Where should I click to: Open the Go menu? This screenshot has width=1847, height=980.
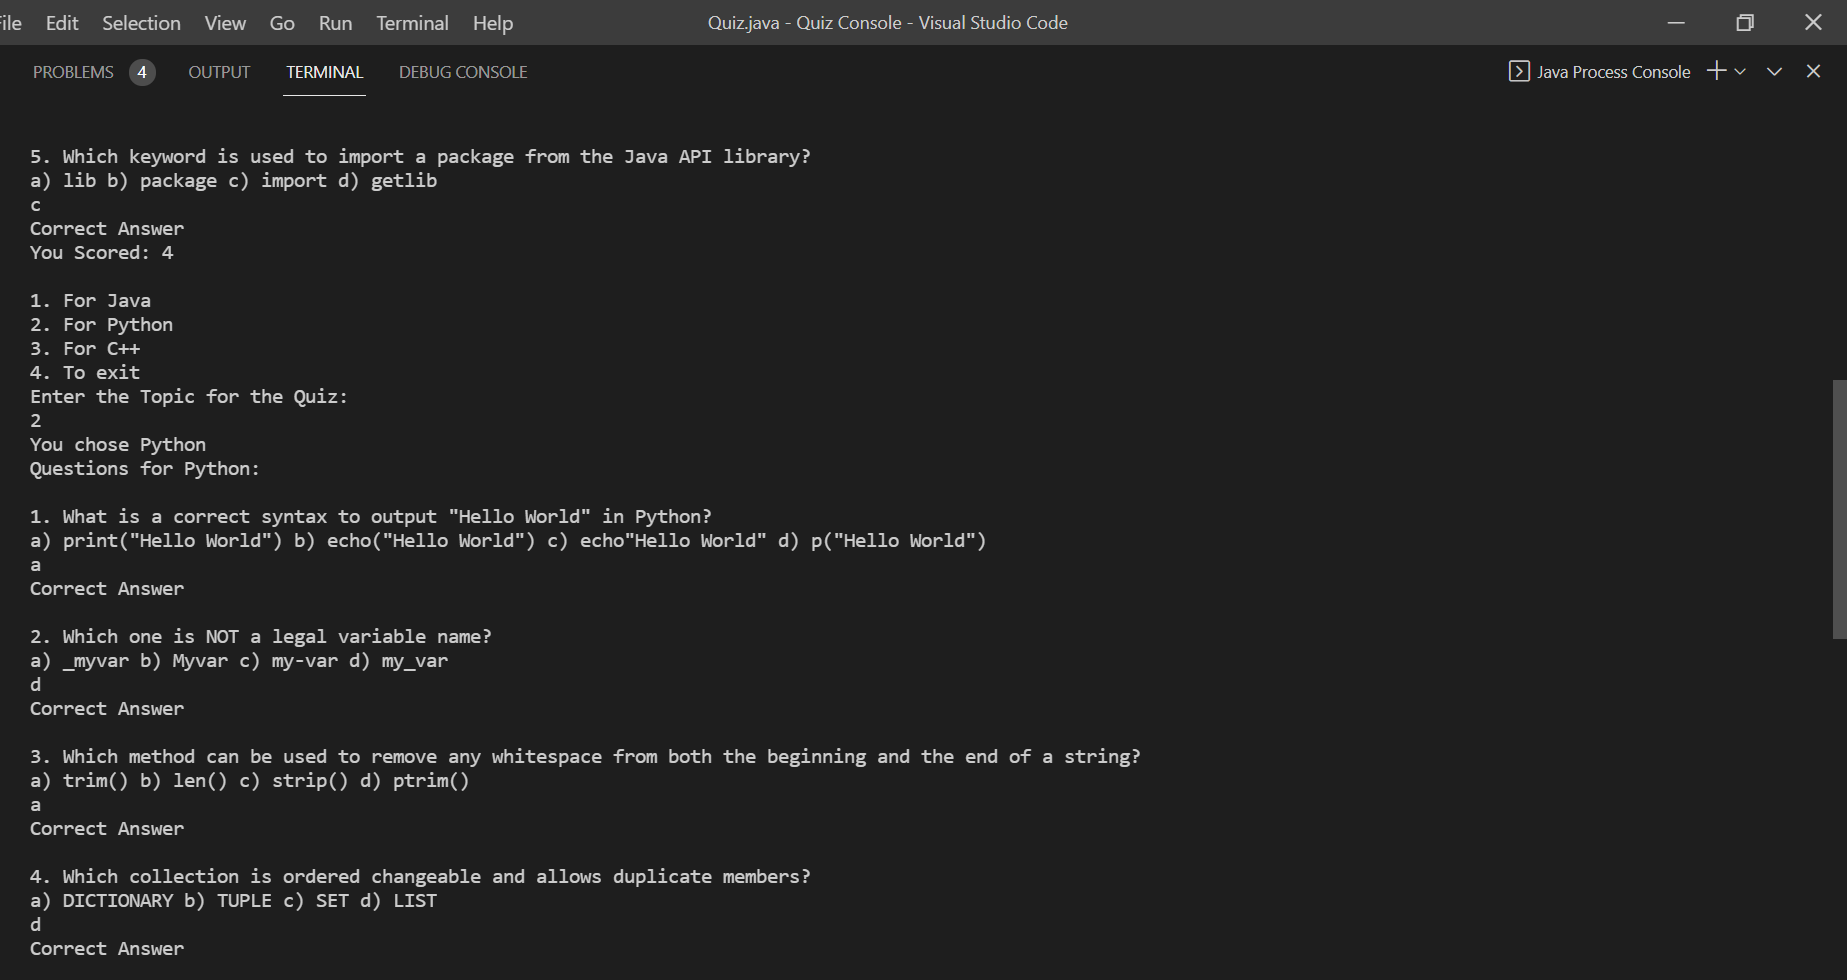pyautogui.click(x=281, y=22)
